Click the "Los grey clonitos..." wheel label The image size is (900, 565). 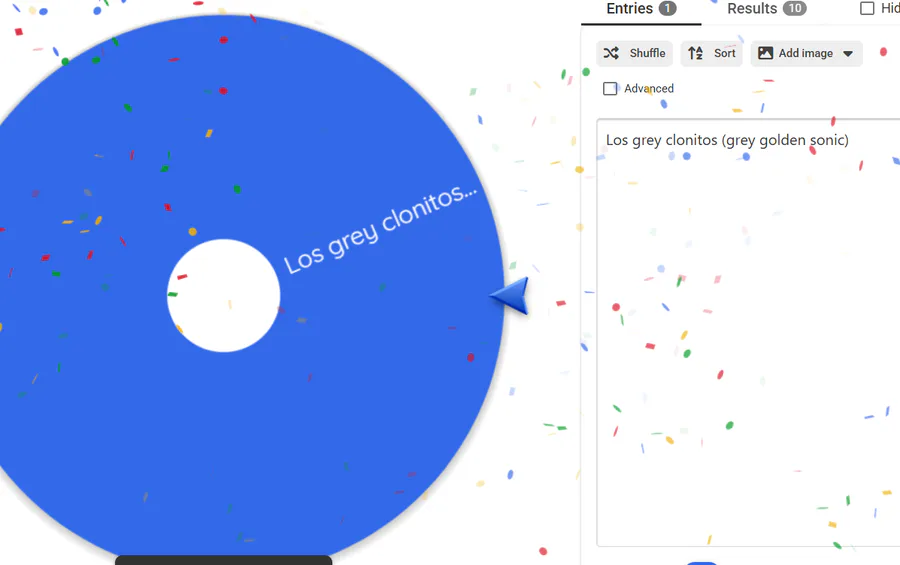[x=380, y=229]
